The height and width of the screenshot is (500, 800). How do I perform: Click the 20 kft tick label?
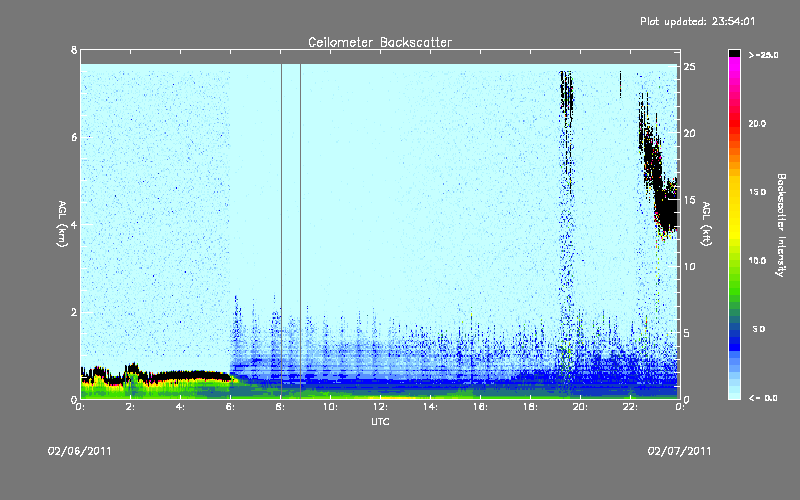tap(689, 133)
